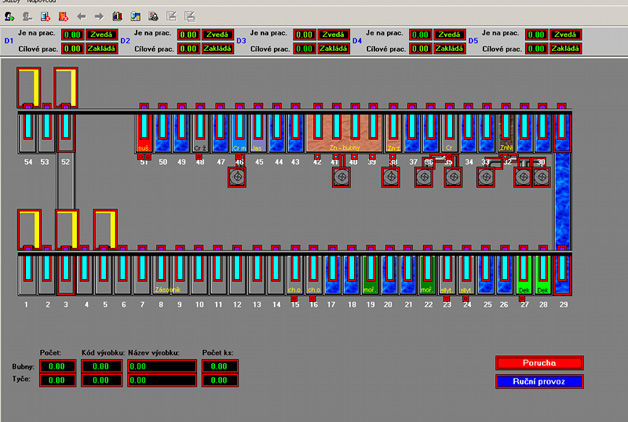Click the first grayed edit-note icon
This screenshot has height=422, width=628.
tap(171, 16)
